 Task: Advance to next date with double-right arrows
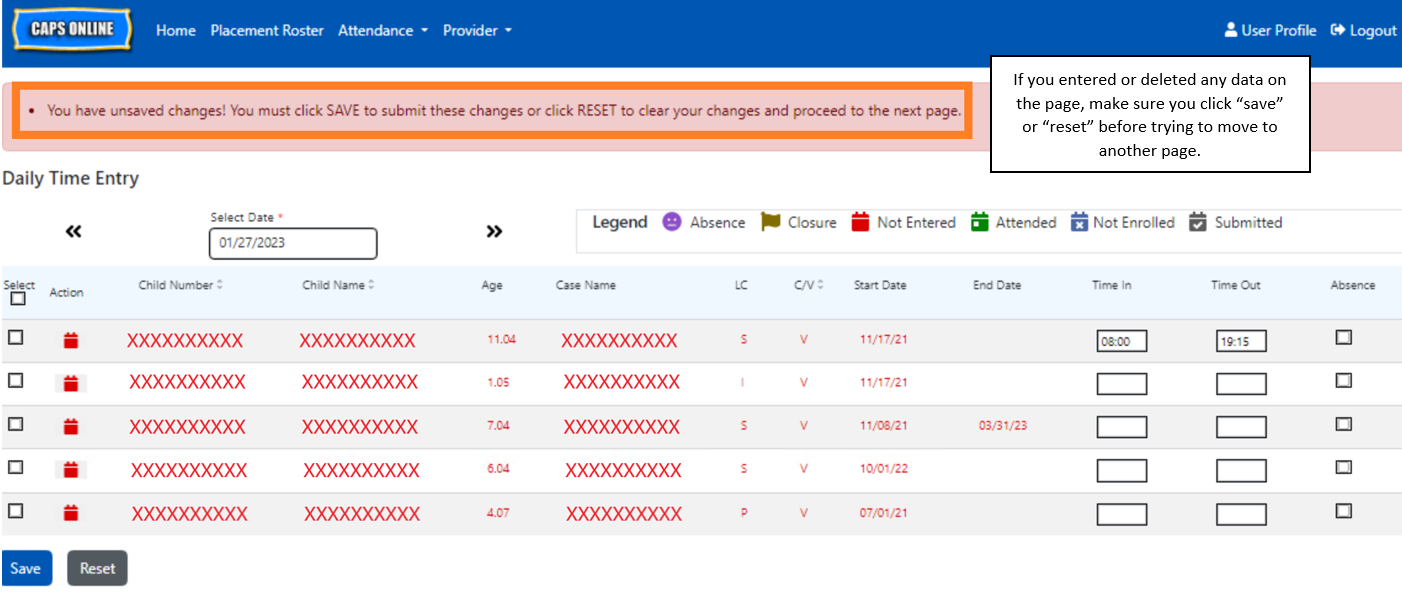(x=494, y=232)
